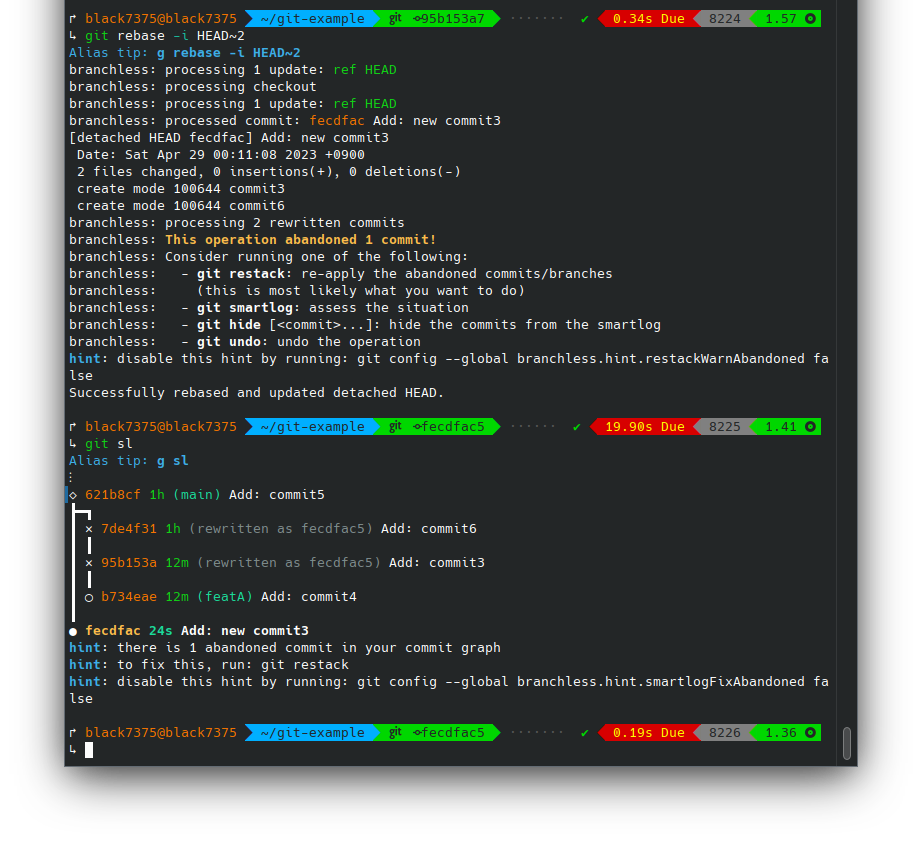Click the bold 'git restack' suggestion
Image resolution: width=922 pixels, height=843 pixels.
pos(240,274)
